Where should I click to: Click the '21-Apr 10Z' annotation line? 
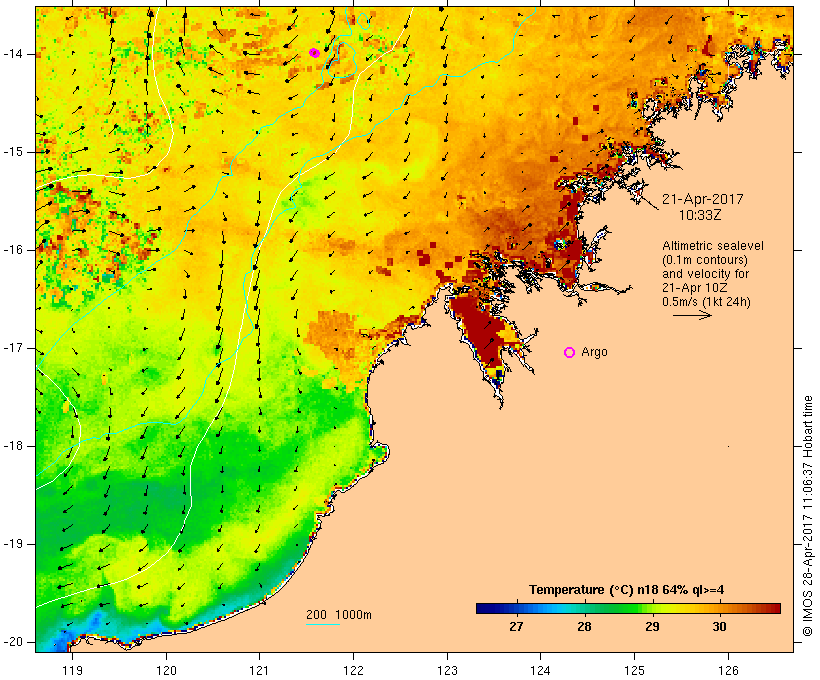694,288
